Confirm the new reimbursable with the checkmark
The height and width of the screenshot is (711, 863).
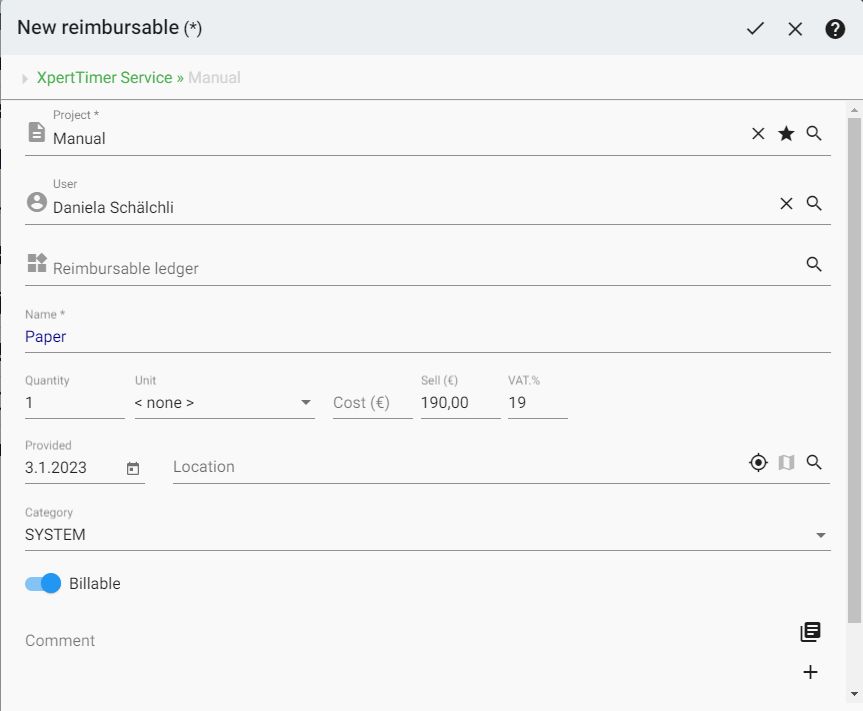click(x=755, y=29)
